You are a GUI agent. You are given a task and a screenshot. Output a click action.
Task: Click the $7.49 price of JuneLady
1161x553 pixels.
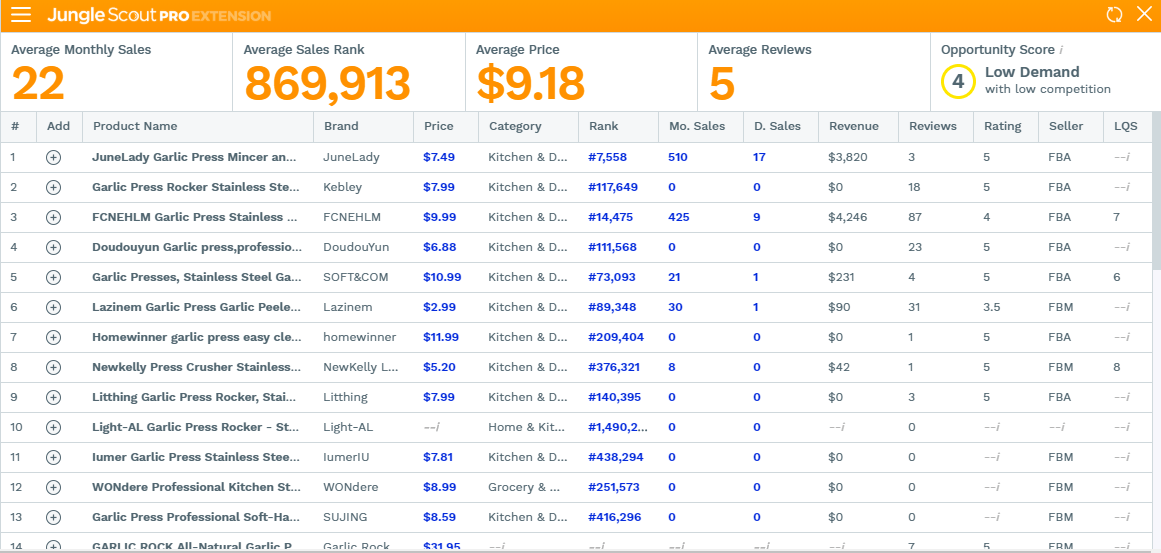tap(439, 157)
